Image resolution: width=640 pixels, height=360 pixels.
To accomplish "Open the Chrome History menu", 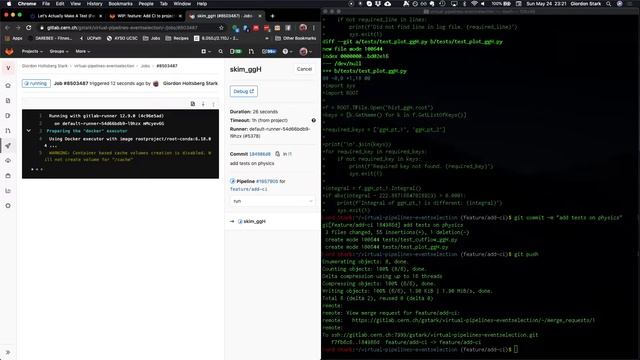I will click(x=94, y=4).
